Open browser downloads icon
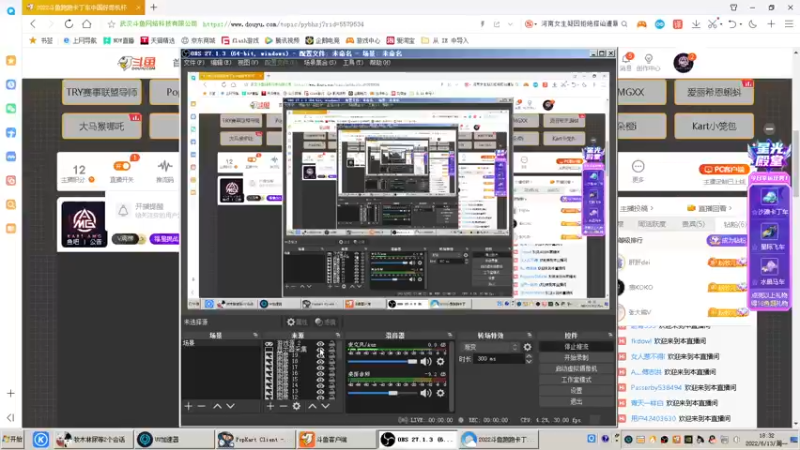Viewport: 800px width, 450px height. click(x=696, y=24)
